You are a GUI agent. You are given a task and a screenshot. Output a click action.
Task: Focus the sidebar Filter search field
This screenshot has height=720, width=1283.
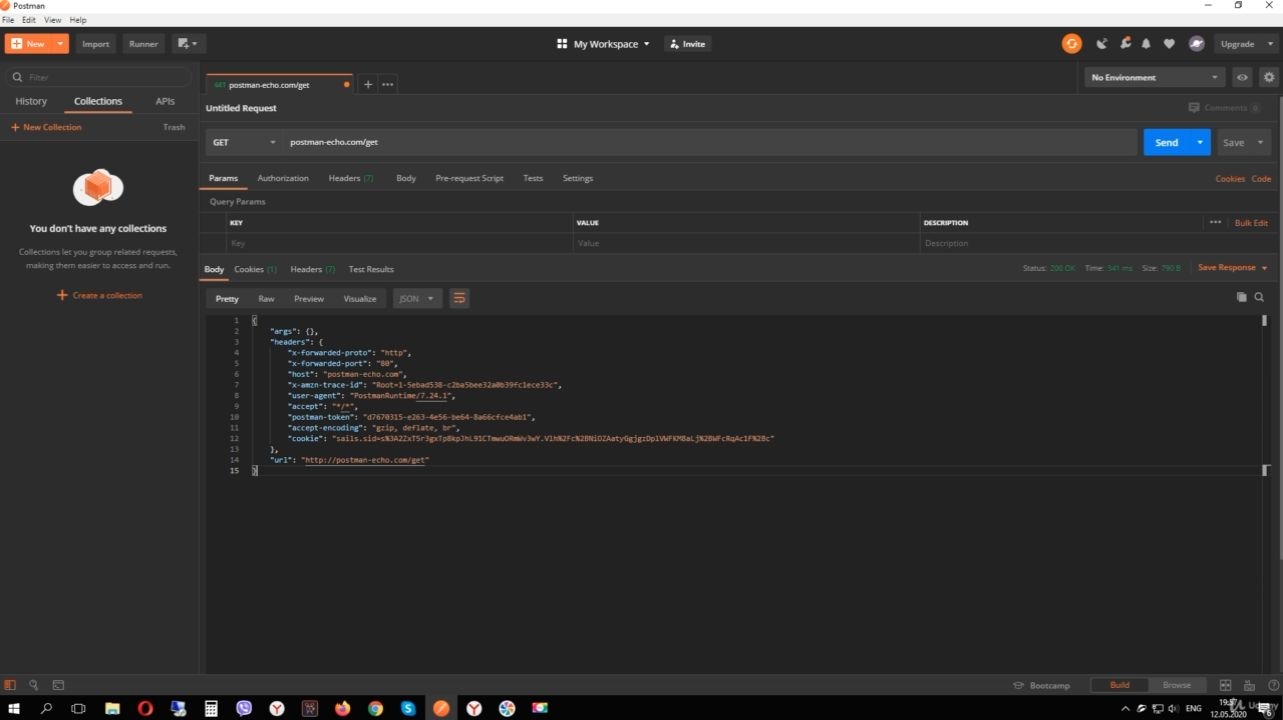(x=99, y=77)
